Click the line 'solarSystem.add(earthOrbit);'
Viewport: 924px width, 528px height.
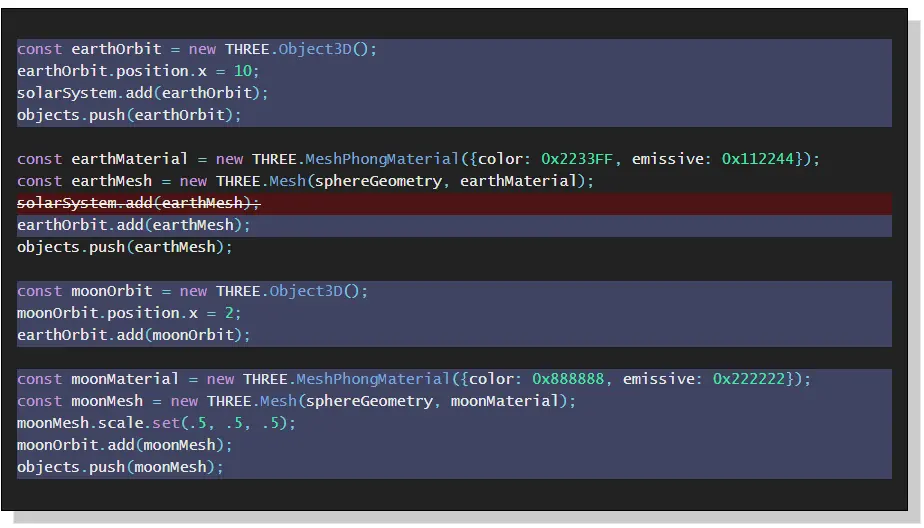143,93
